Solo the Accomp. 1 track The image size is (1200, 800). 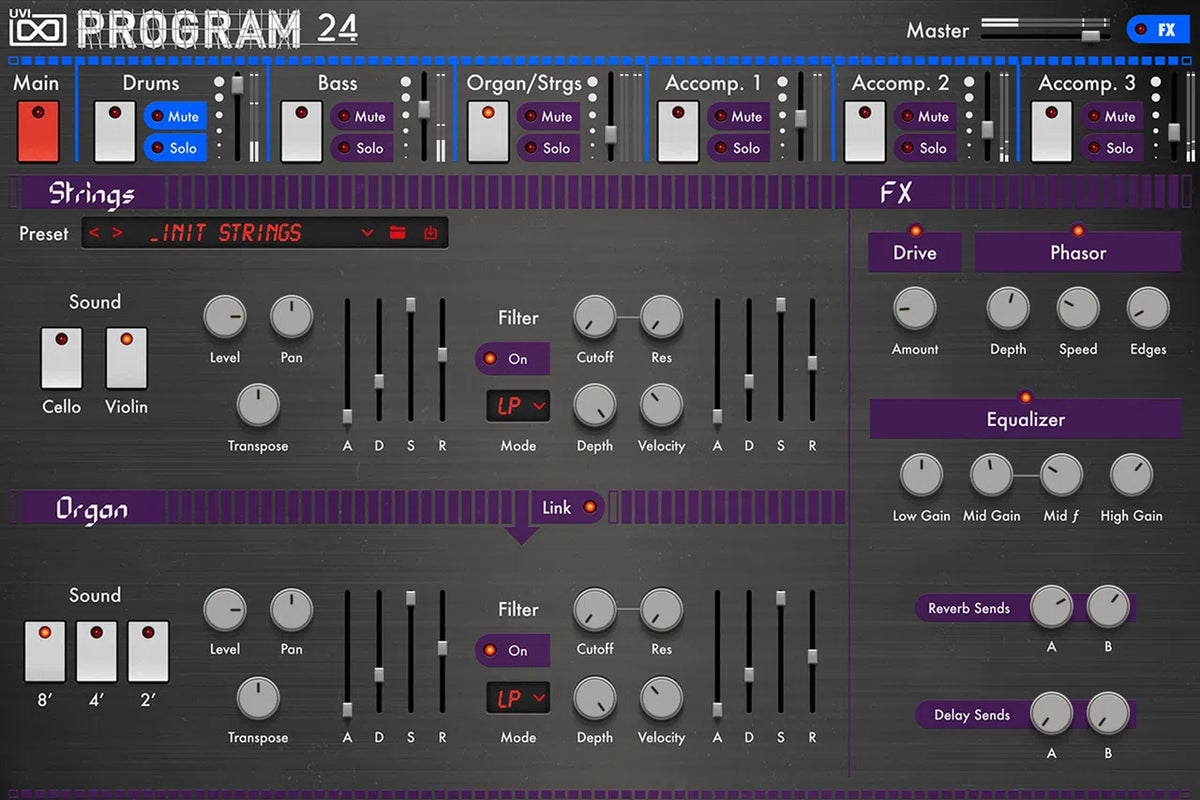[x=738, y=148]
